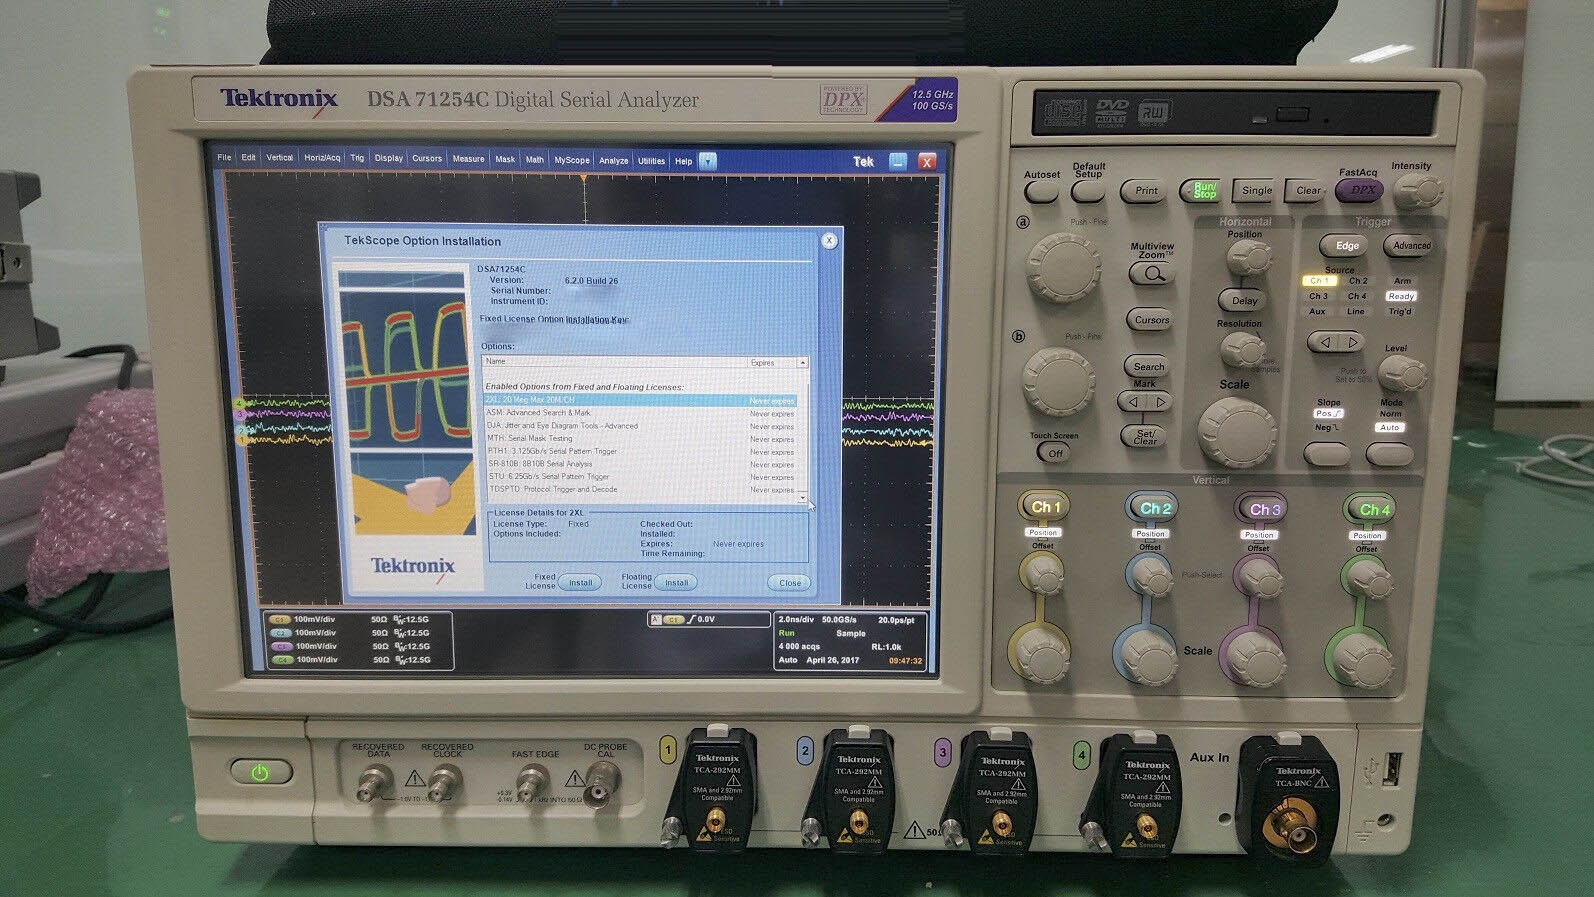The height and width of the screenshot is (897, 1594).
Task: Toggle the purple Ch 3 button
Action: point(1264,509)
